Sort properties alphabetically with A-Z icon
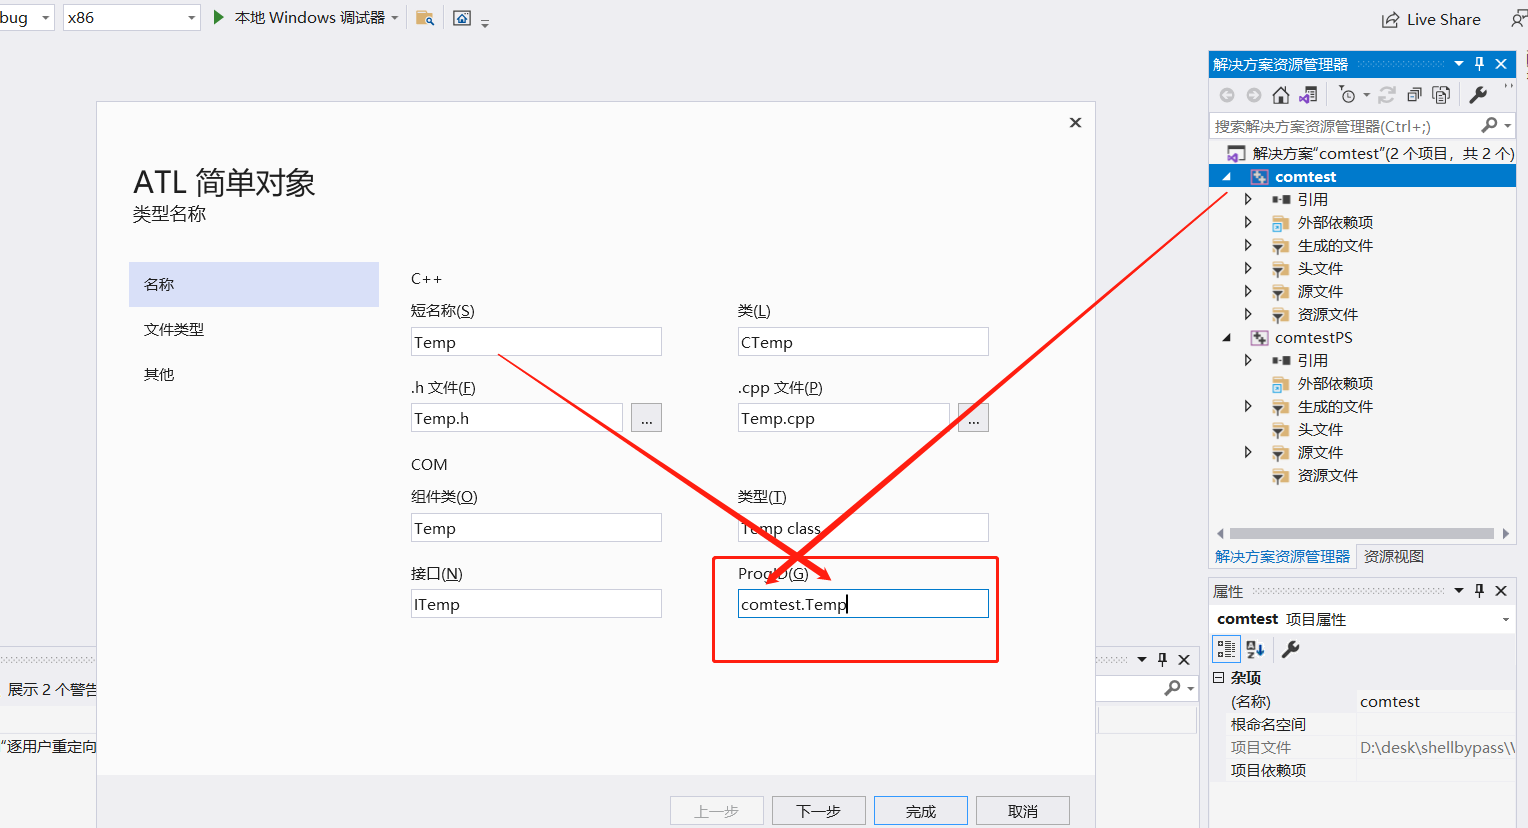 click(x=1255, y=649)
